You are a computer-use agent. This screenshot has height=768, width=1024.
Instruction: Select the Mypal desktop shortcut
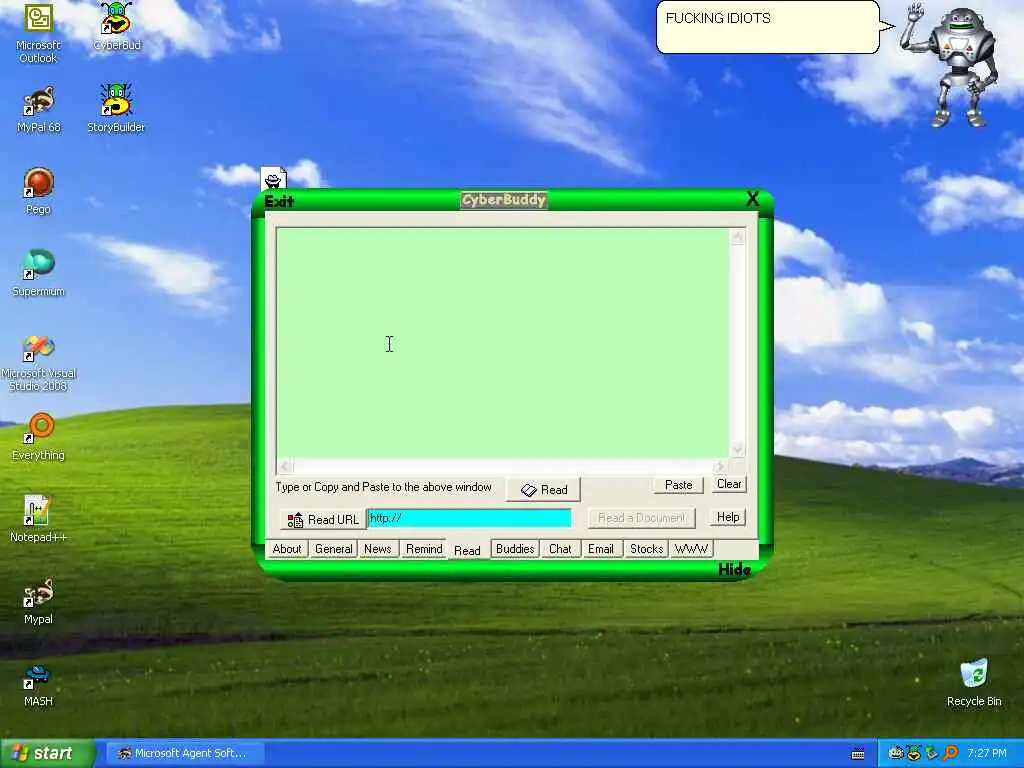click(x=38, y=601)
